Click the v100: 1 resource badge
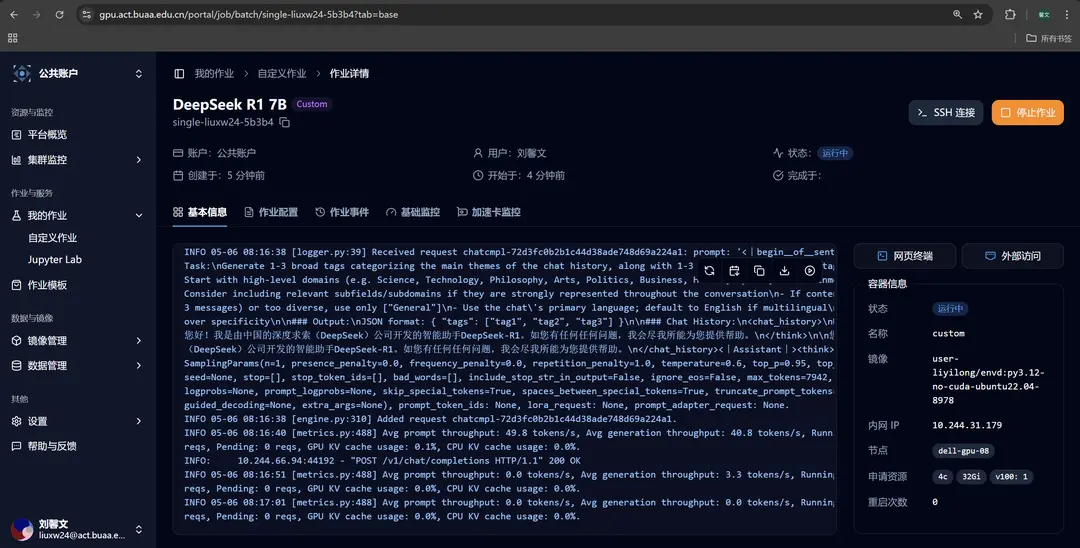This screenshot has width=1080, height=548. point(1011,477)
